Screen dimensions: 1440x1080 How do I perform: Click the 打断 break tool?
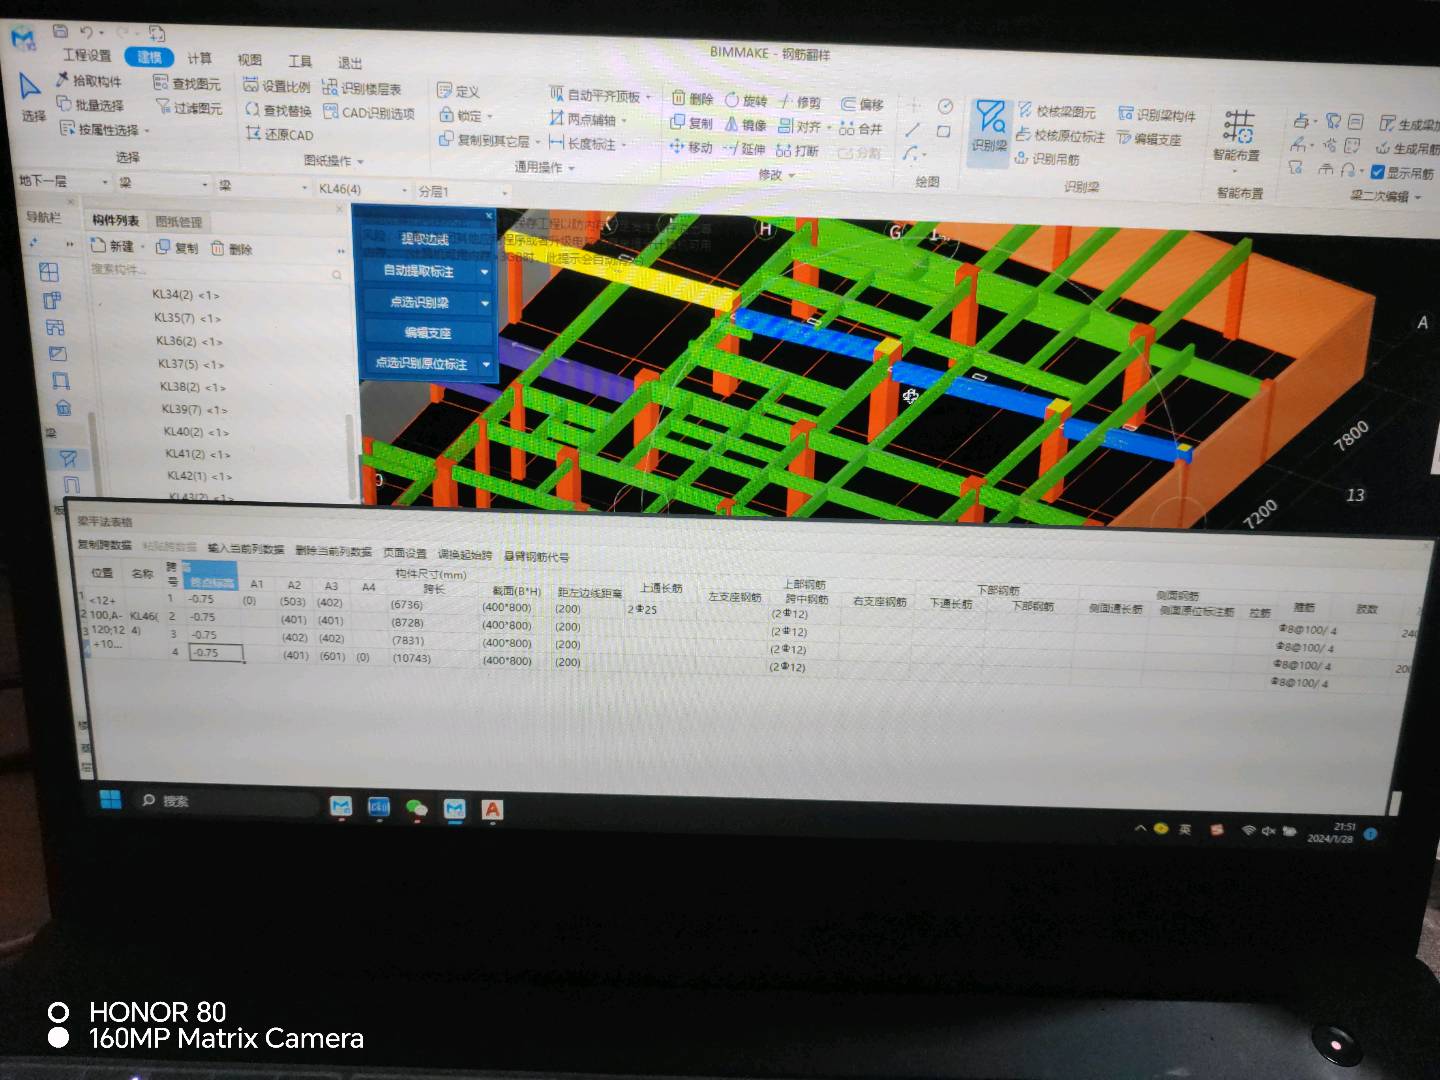point(798,151)
